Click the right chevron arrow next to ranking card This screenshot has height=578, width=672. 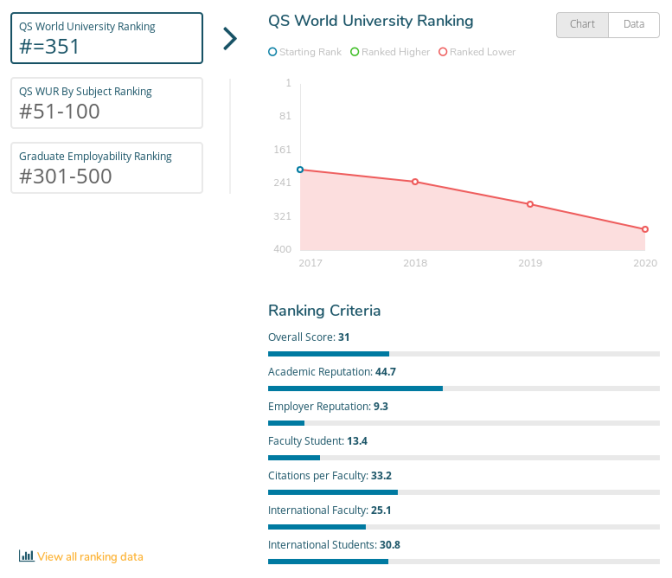[231, 39]
